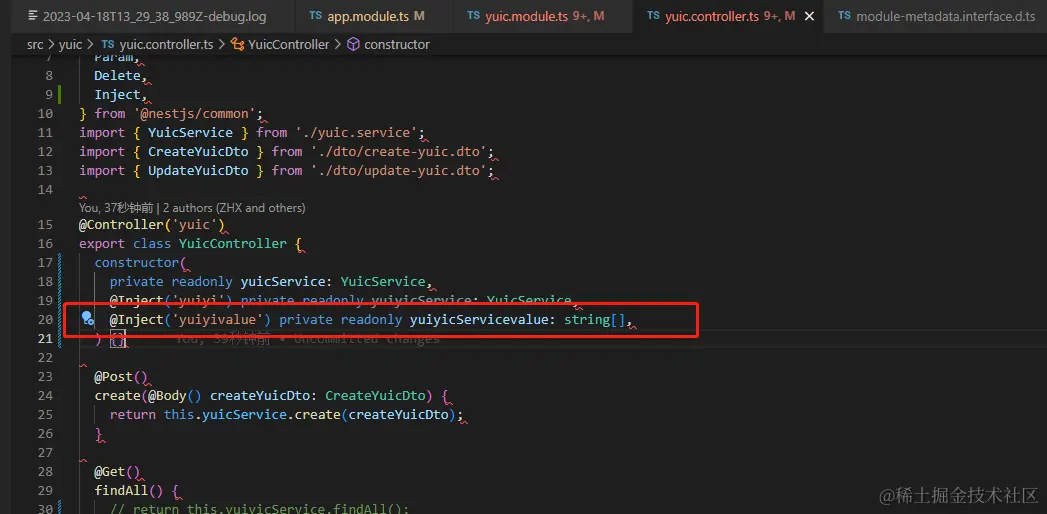Click the src breadcrumb segment
This screenshot has height=514, width=1047.
35,45
